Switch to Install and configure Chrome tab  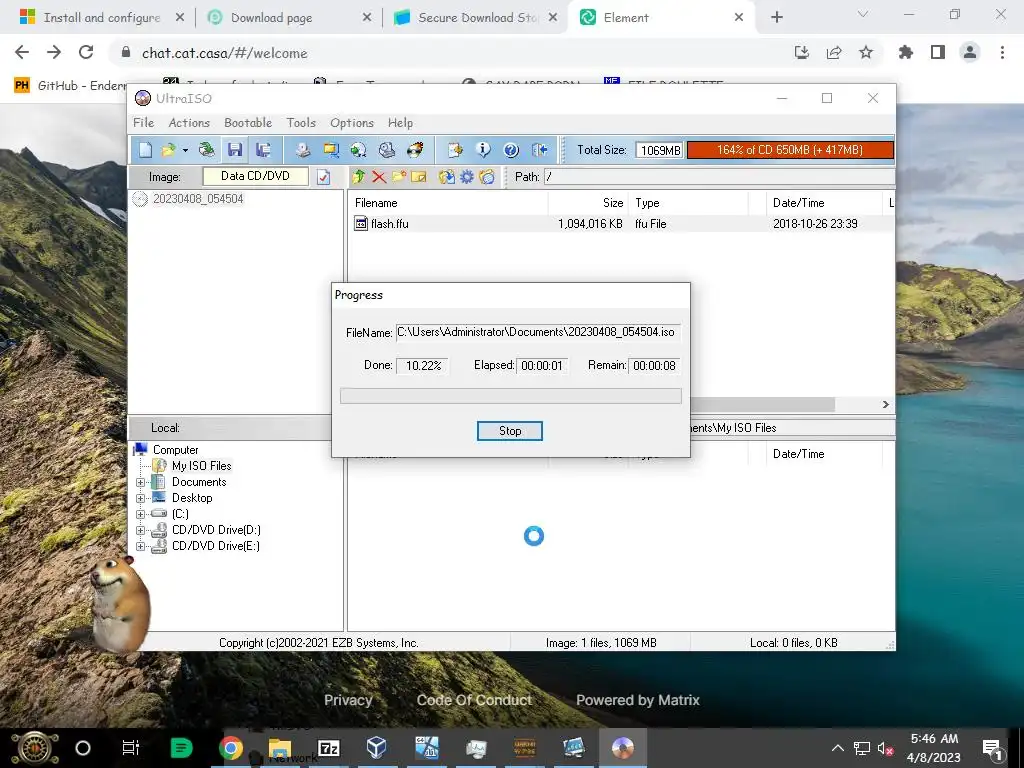101,18
